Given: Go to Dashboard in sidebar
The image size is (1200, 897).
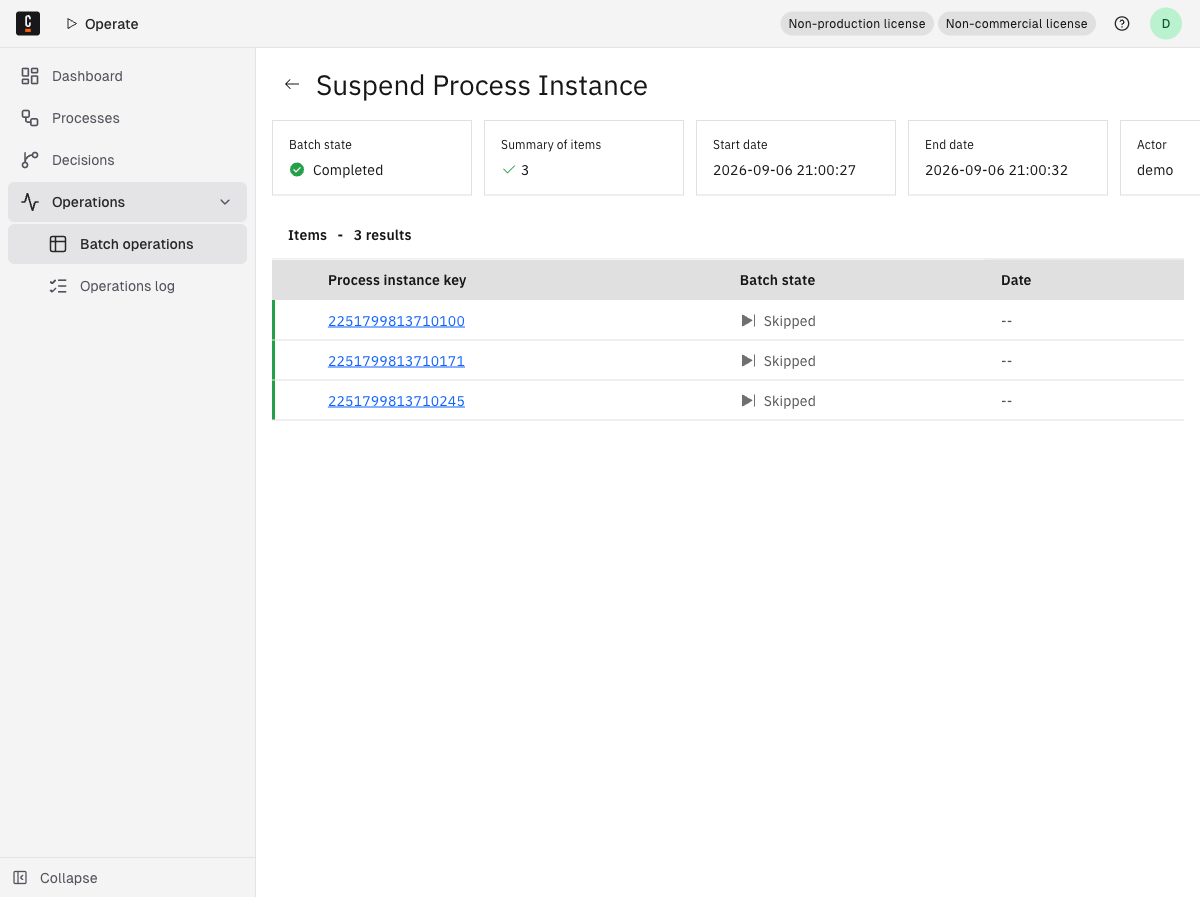Looking at the screenshot, I should click(127, 76).
